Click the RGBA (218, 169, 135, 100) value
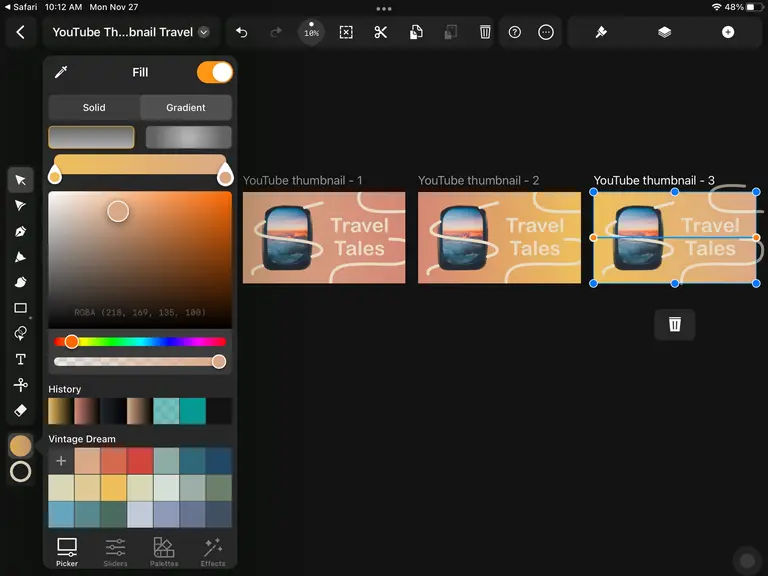 (x=140, y=312)
